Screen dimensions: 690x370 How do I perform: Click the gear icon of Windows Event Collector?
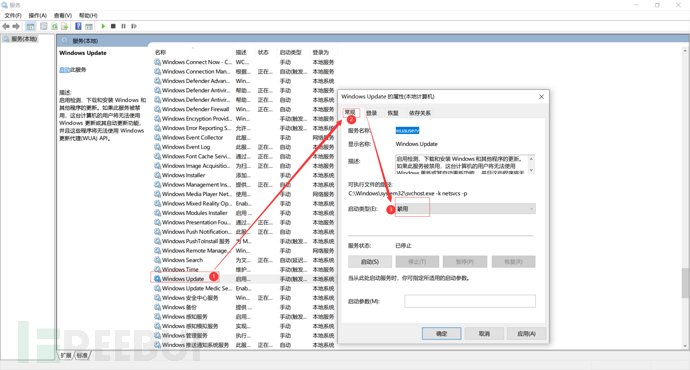pyautogui.click(x=157, y=137)
